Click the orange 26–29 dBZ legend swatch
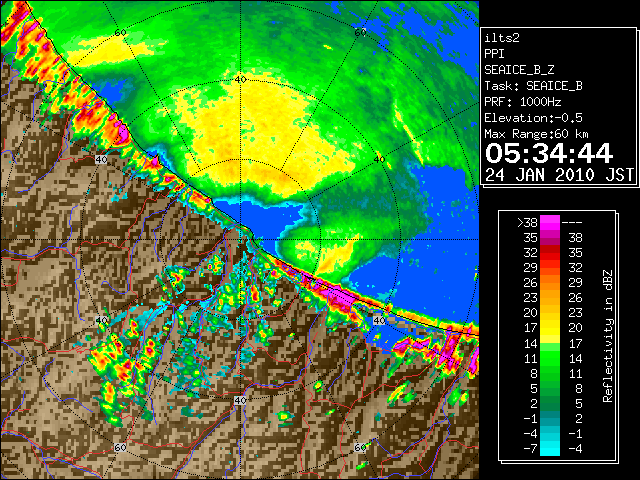This screenshot has height=480, width=640. coord(550,283)
